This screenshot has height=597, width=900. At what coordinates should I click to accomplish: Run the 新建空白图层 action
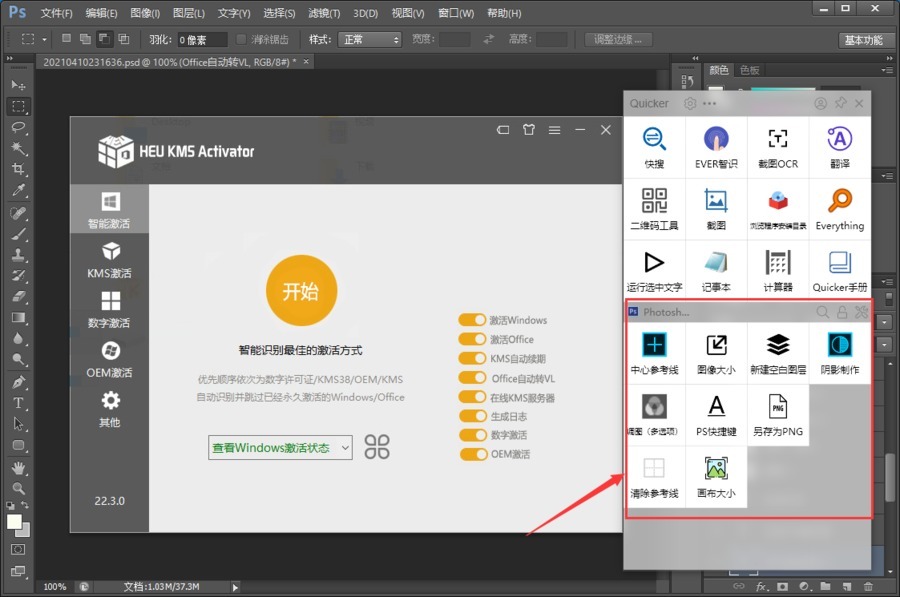coord(778,354)
